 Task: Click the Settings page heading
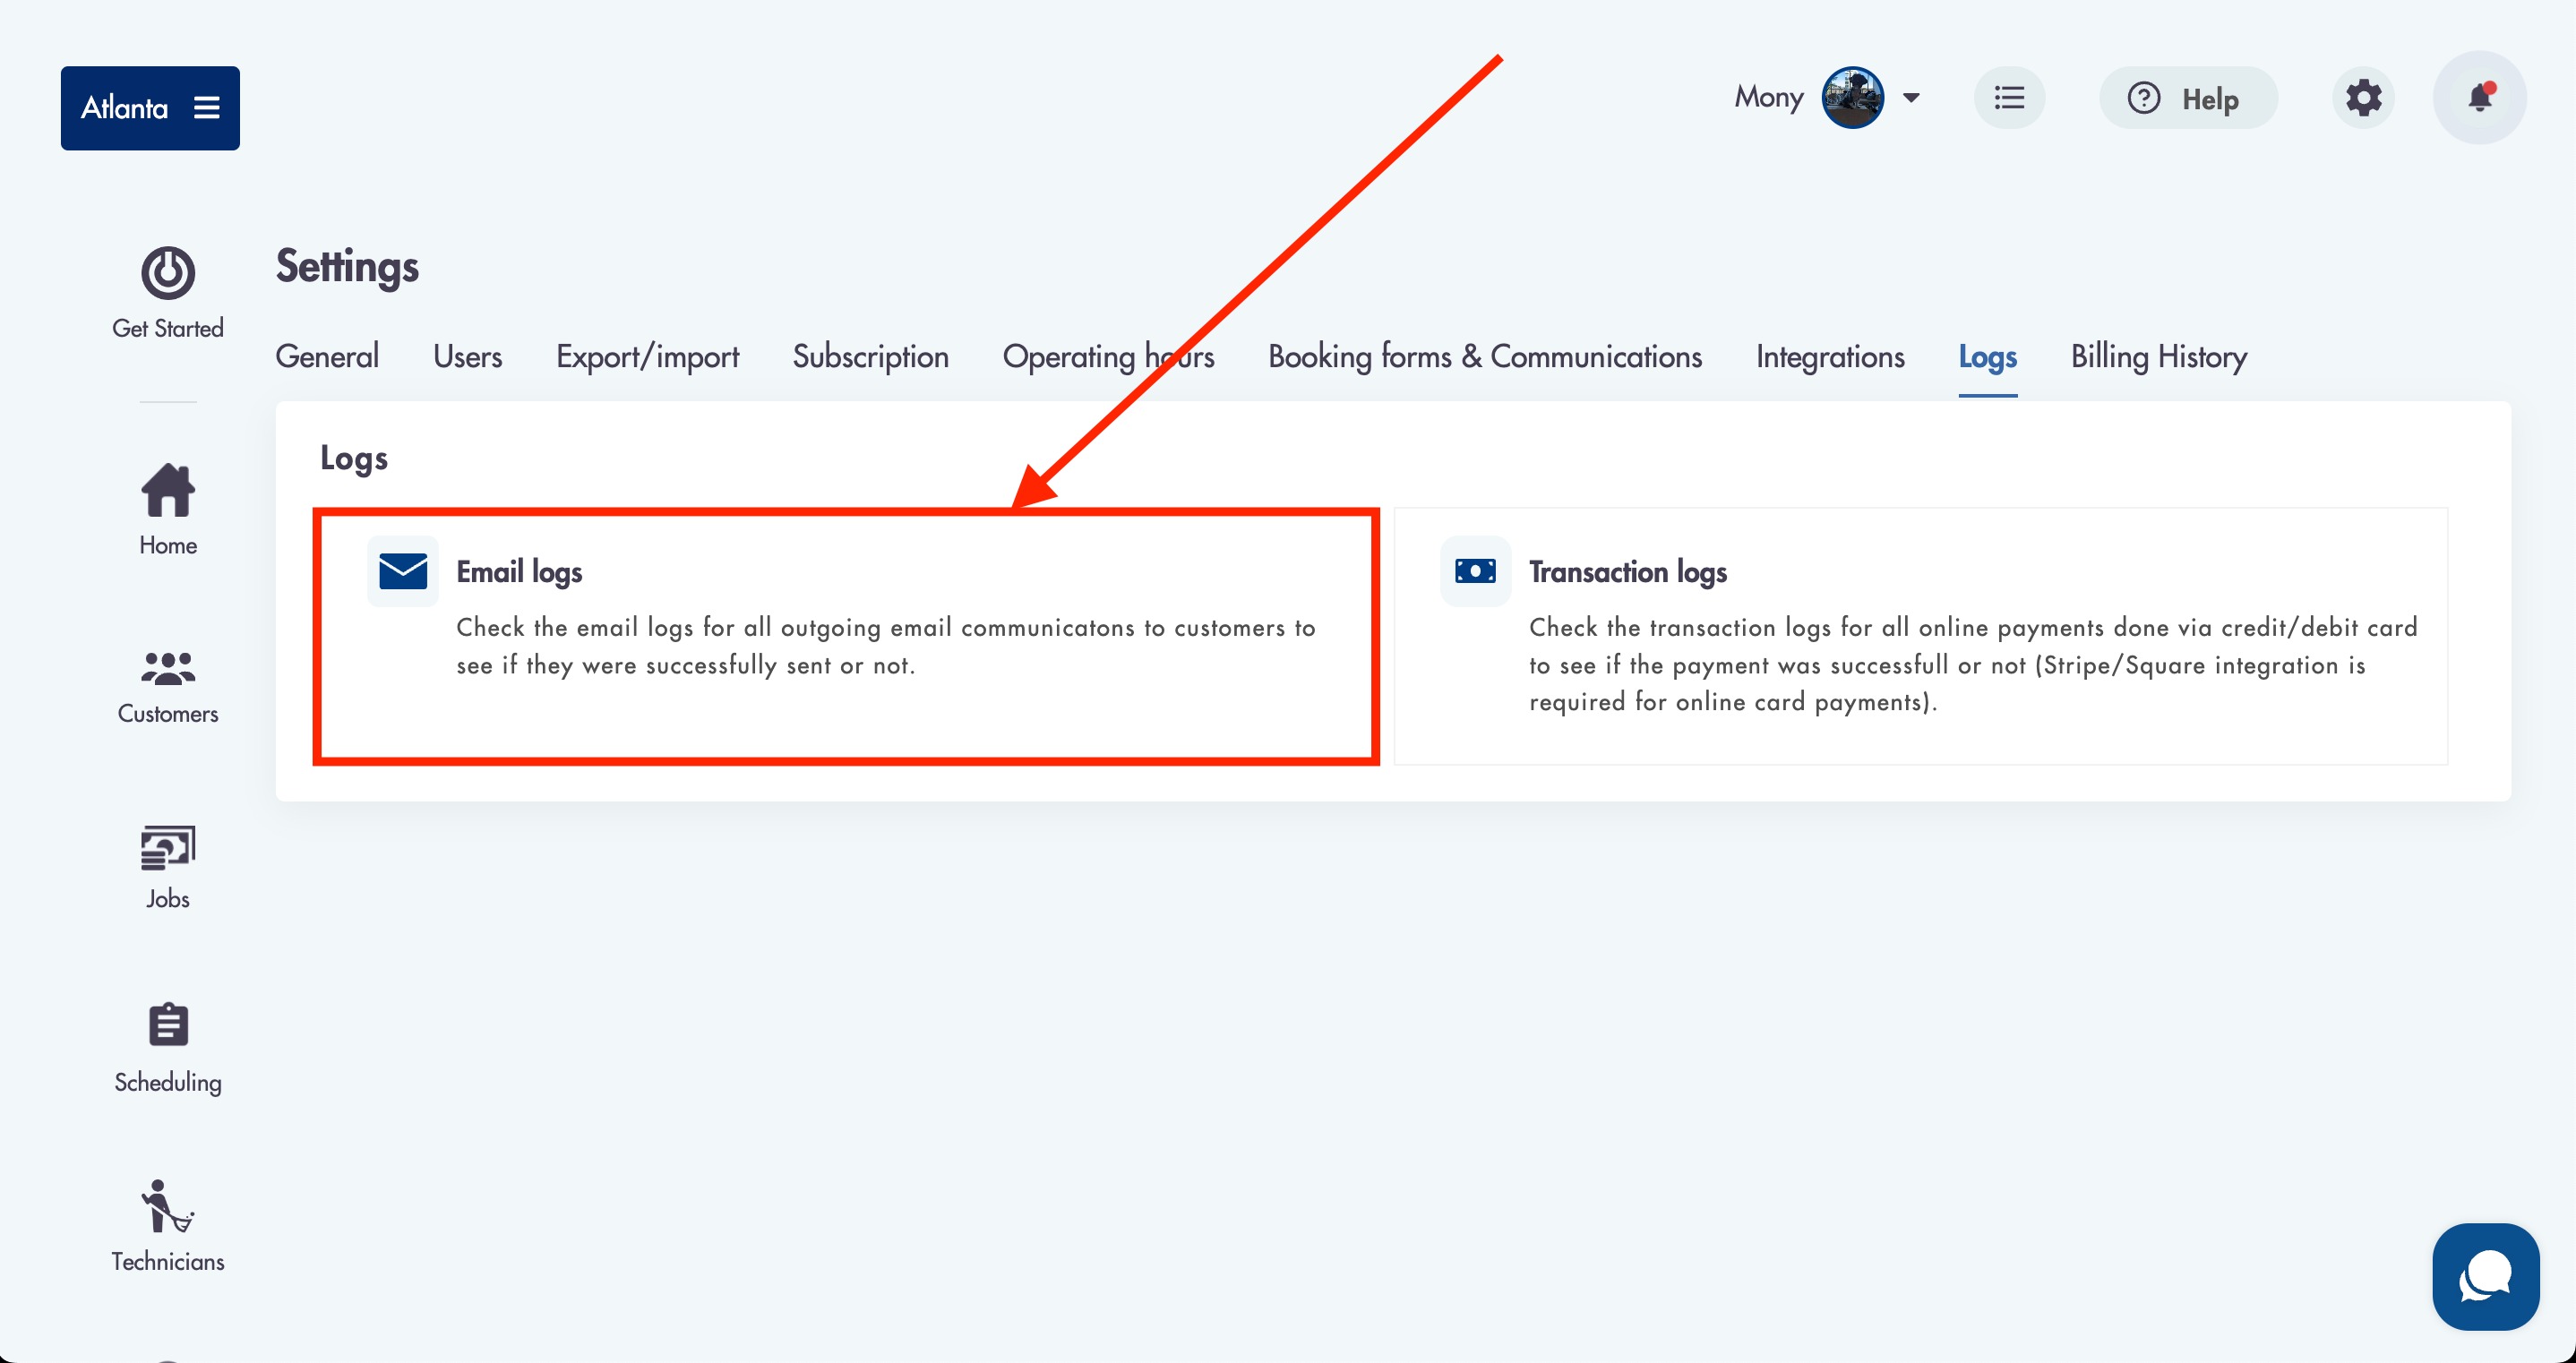pos(347,266)
